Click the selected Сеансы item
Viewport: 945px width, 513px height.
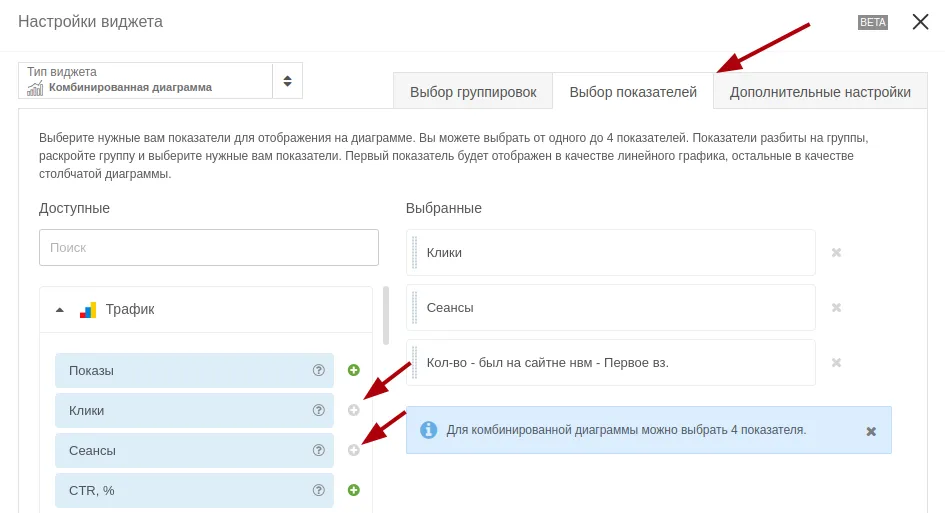coord(611,307)
